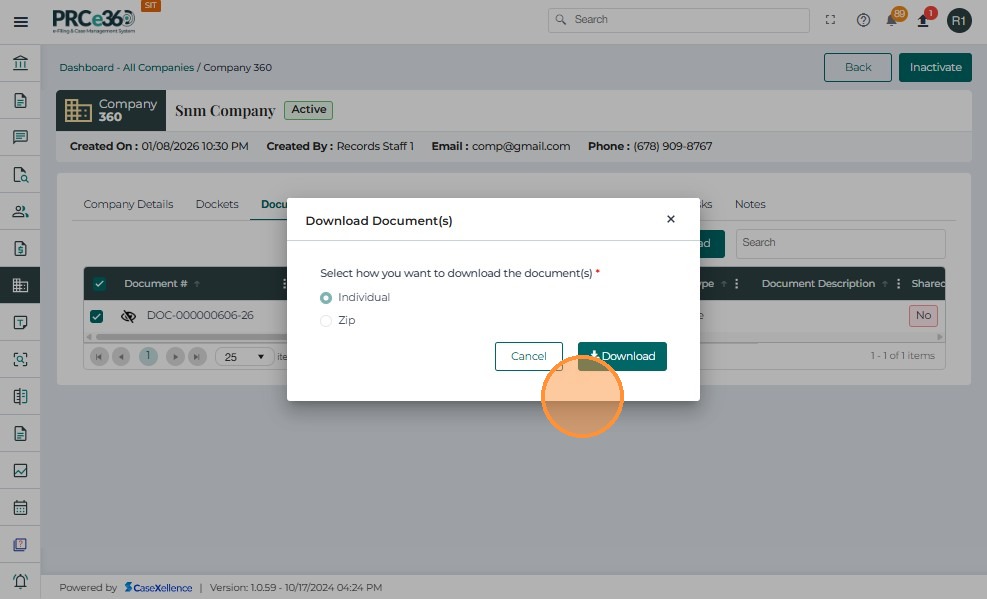Uncheck the DOC-000000606-26 row checkbox
The width and height of the screenshot is (987, 599).
pos(97,316)
